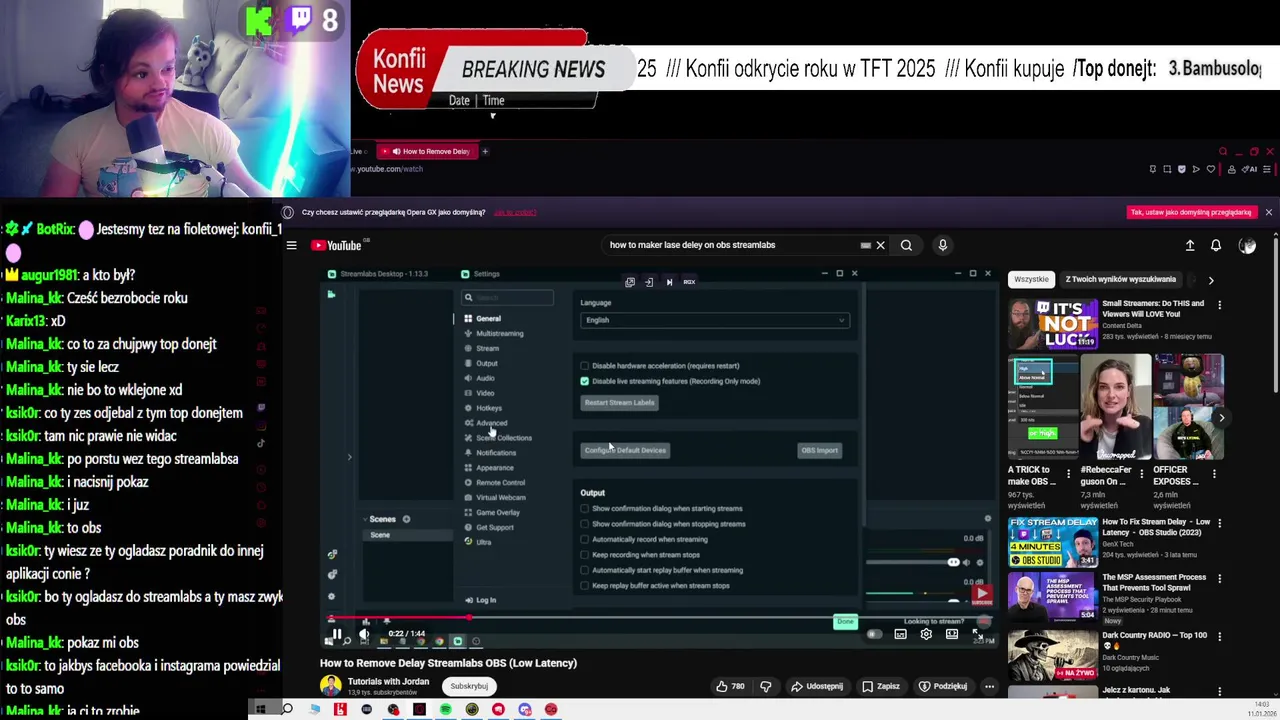Check Keep recording when stream stops
This screenshot has width=1280, height=720.
pyautogui.click(x=585, y=555)
